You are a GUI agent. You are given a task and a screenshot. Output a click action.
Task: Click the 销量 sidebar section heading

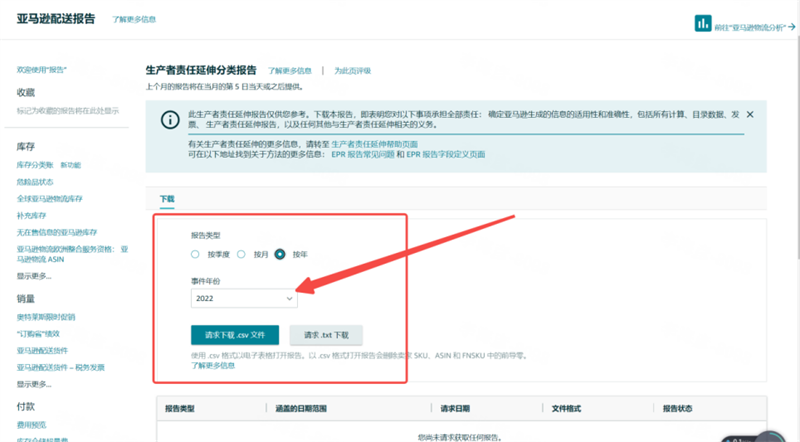[x=26, y=299]
